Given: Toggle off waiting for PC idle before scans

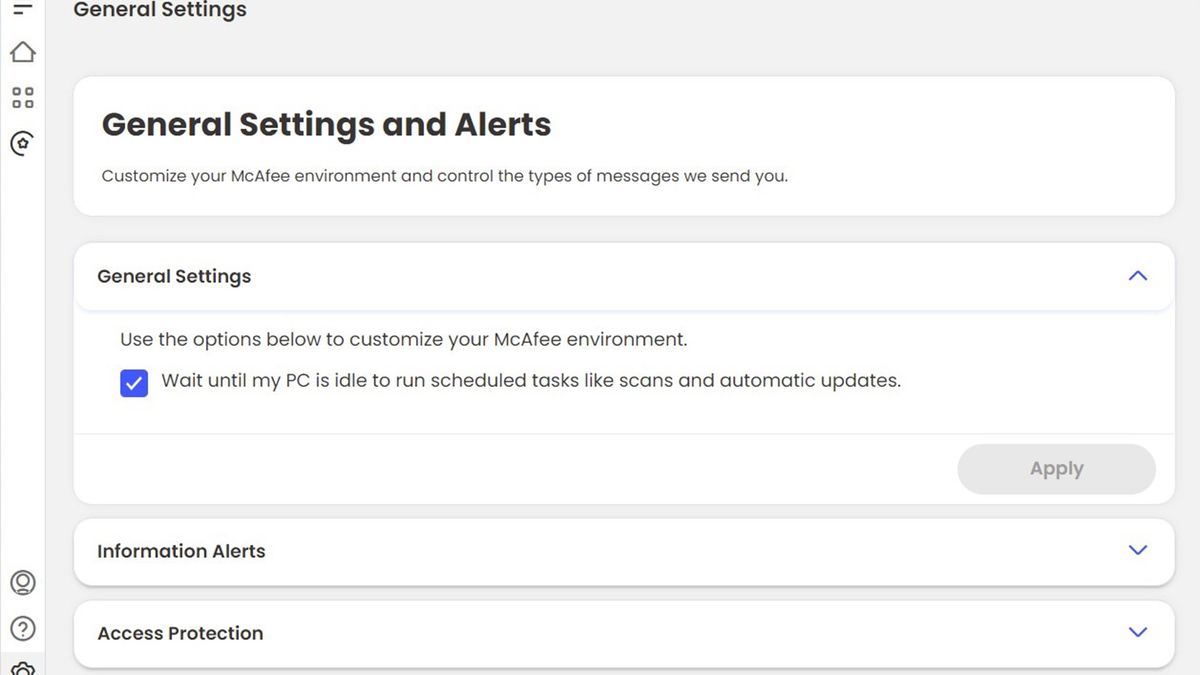Looking at the screenshot, I should click(x=133, y=383).
